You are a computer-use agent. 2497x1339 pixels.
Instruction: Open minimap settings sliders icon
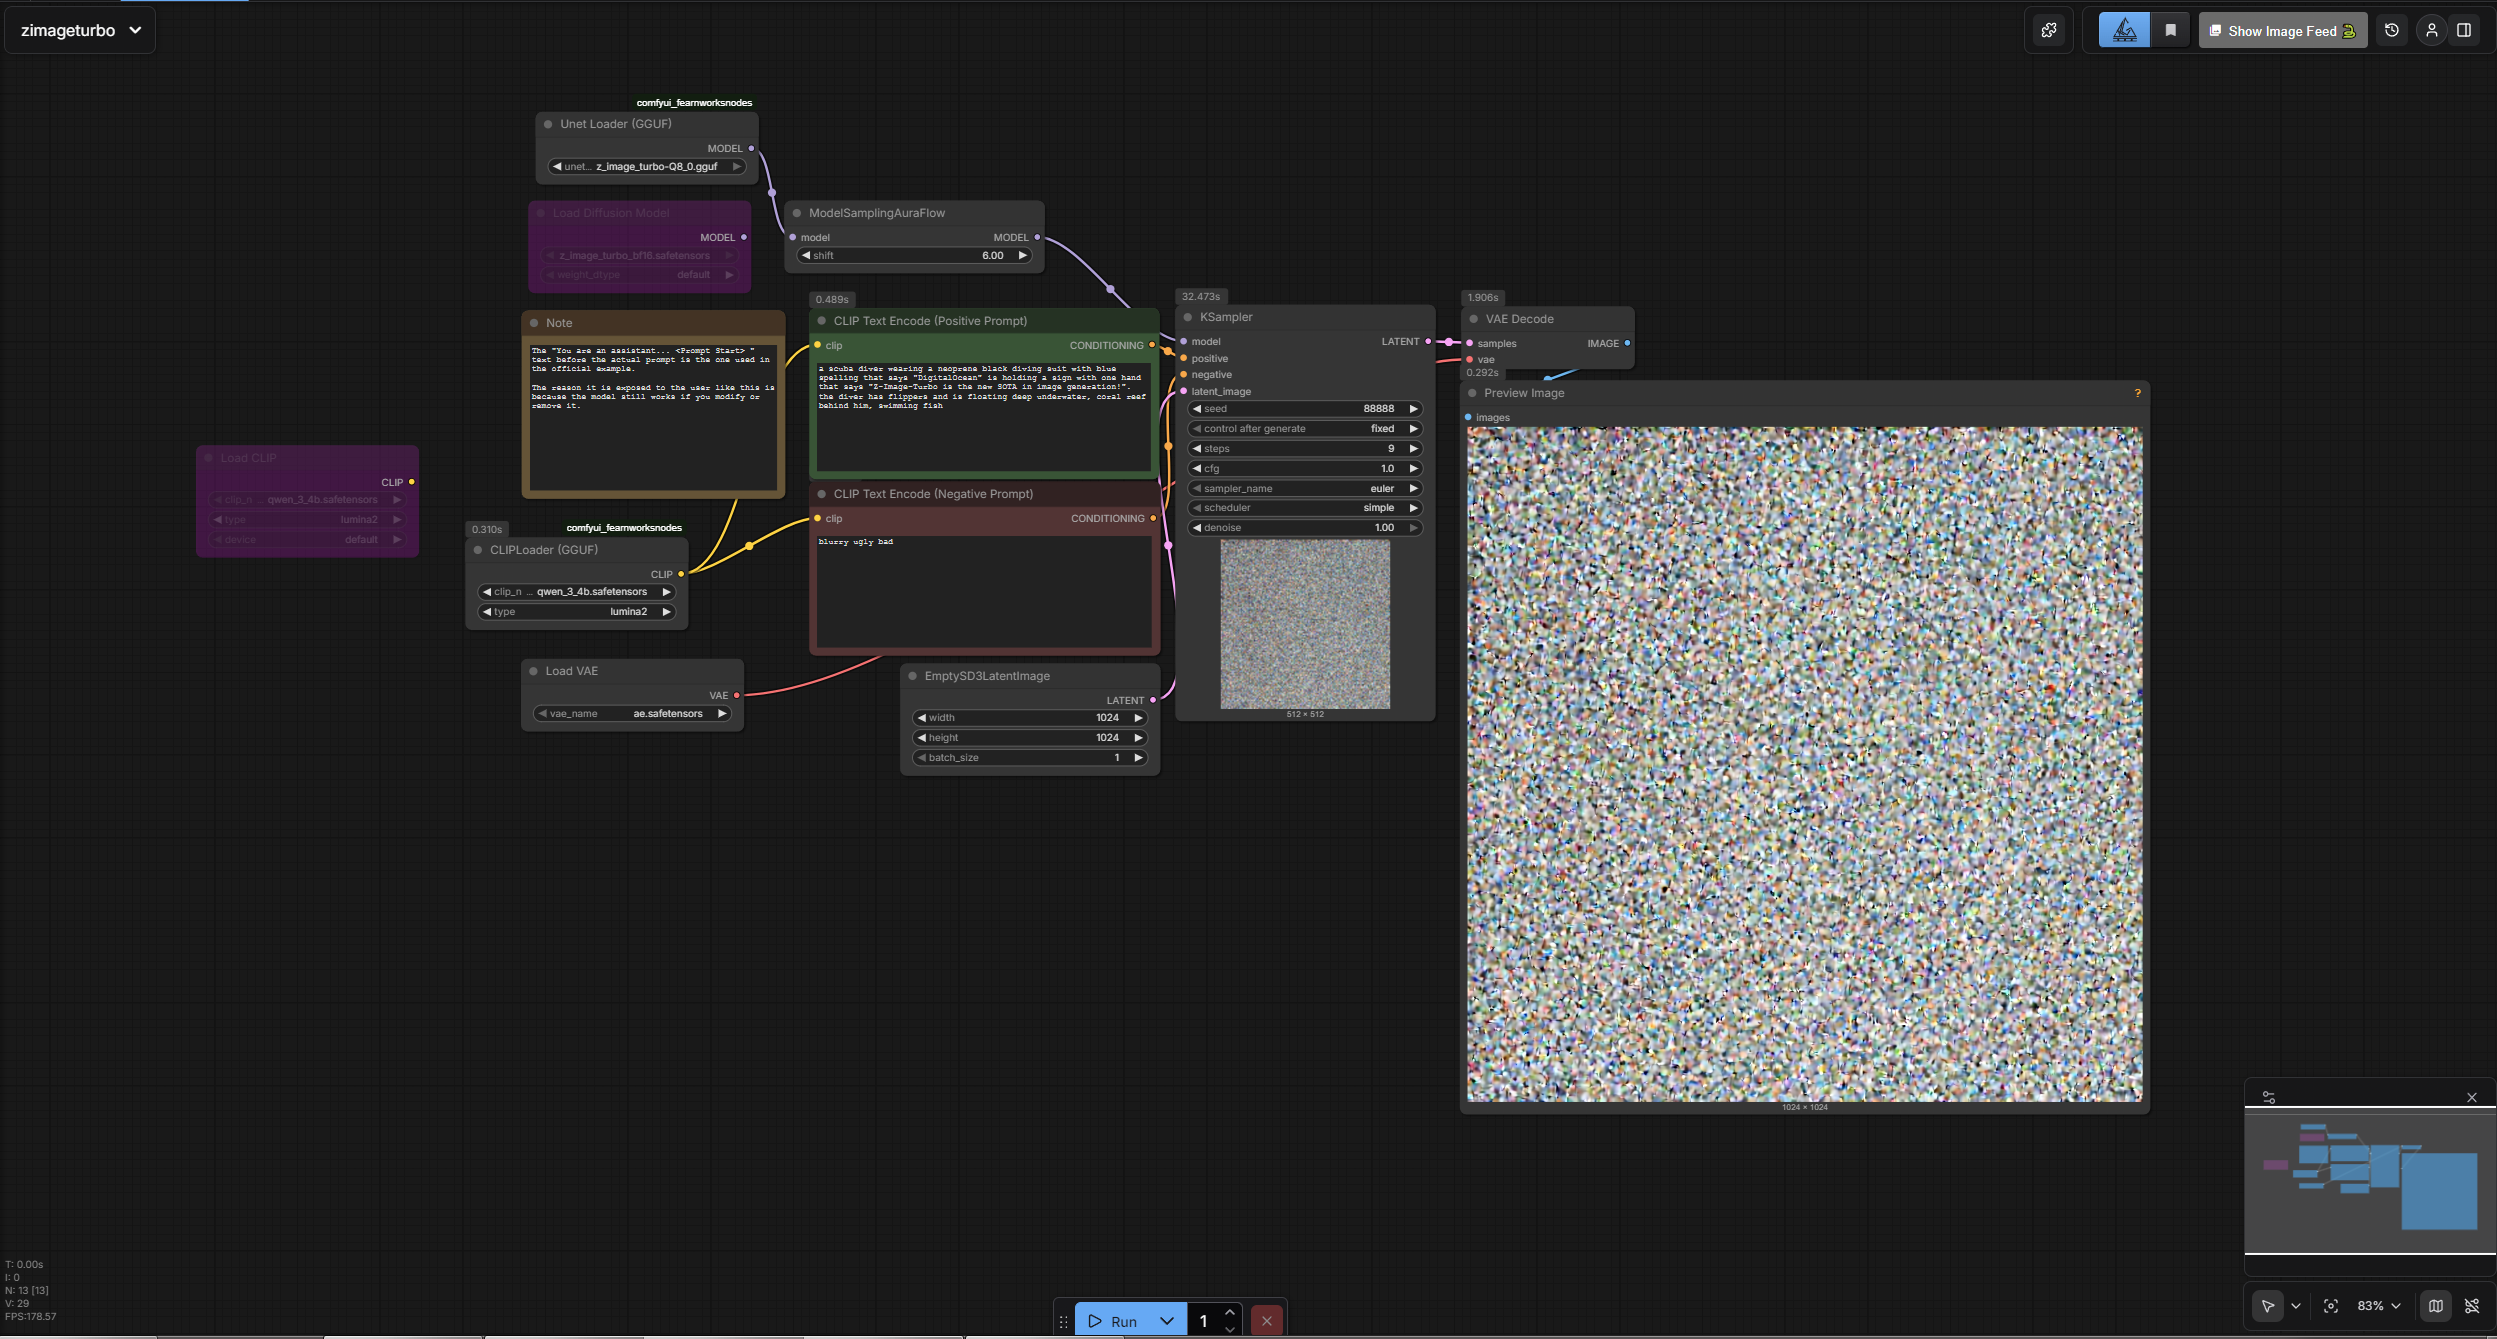2269,1097
